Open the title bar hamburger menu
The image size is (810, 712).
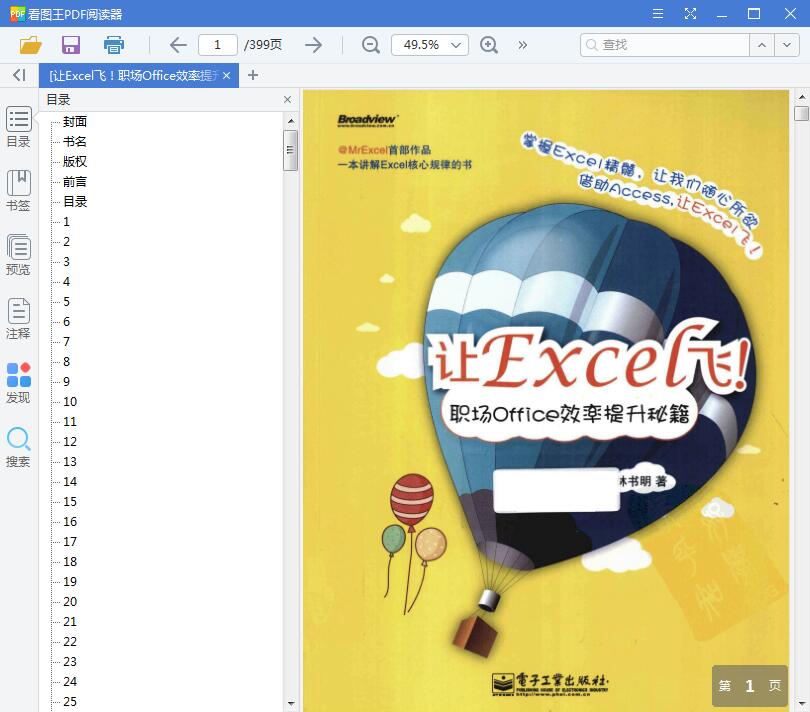[658, 13]
